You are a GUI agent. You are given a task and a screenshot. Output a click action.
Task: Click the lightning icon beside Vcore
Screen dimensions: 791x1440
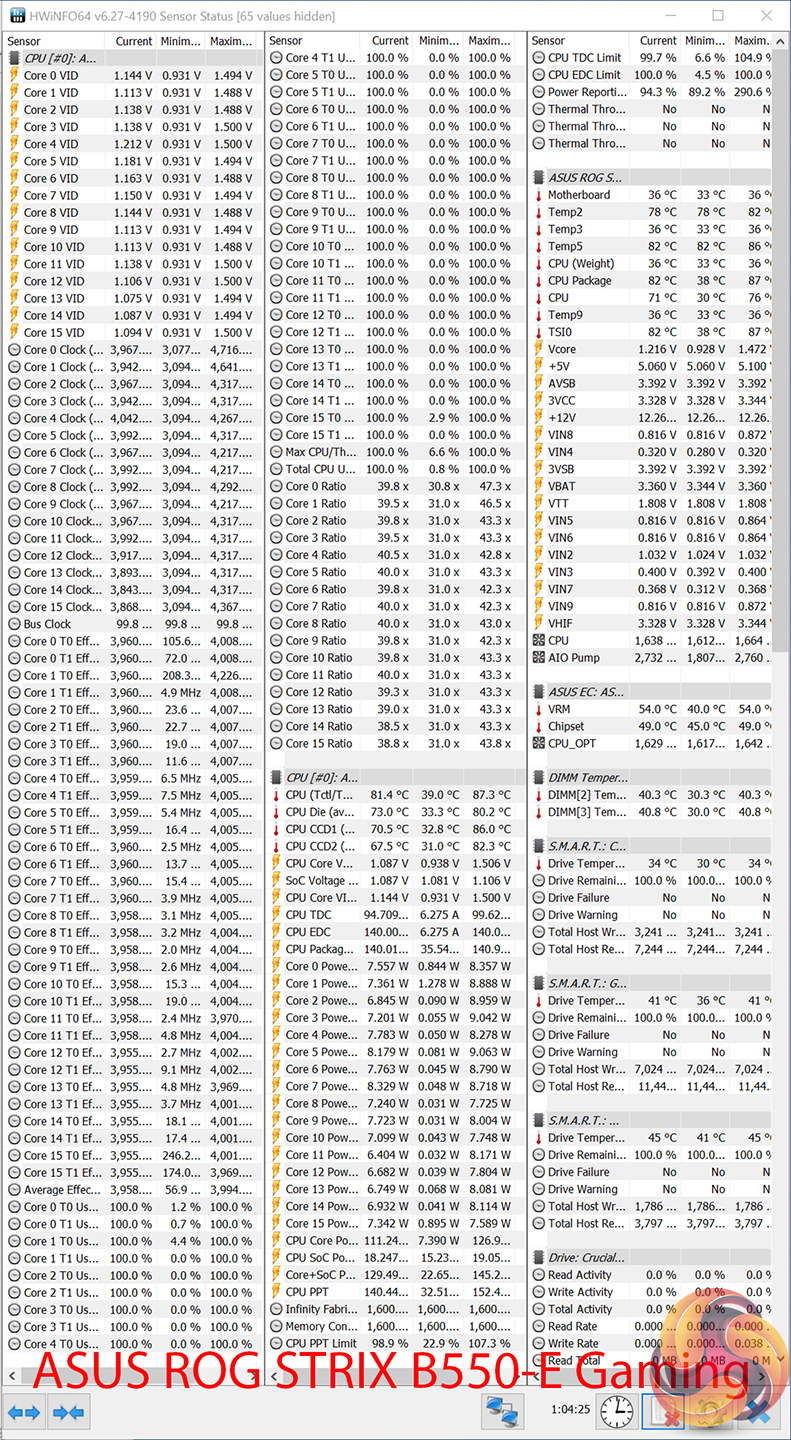coord(538,349)
